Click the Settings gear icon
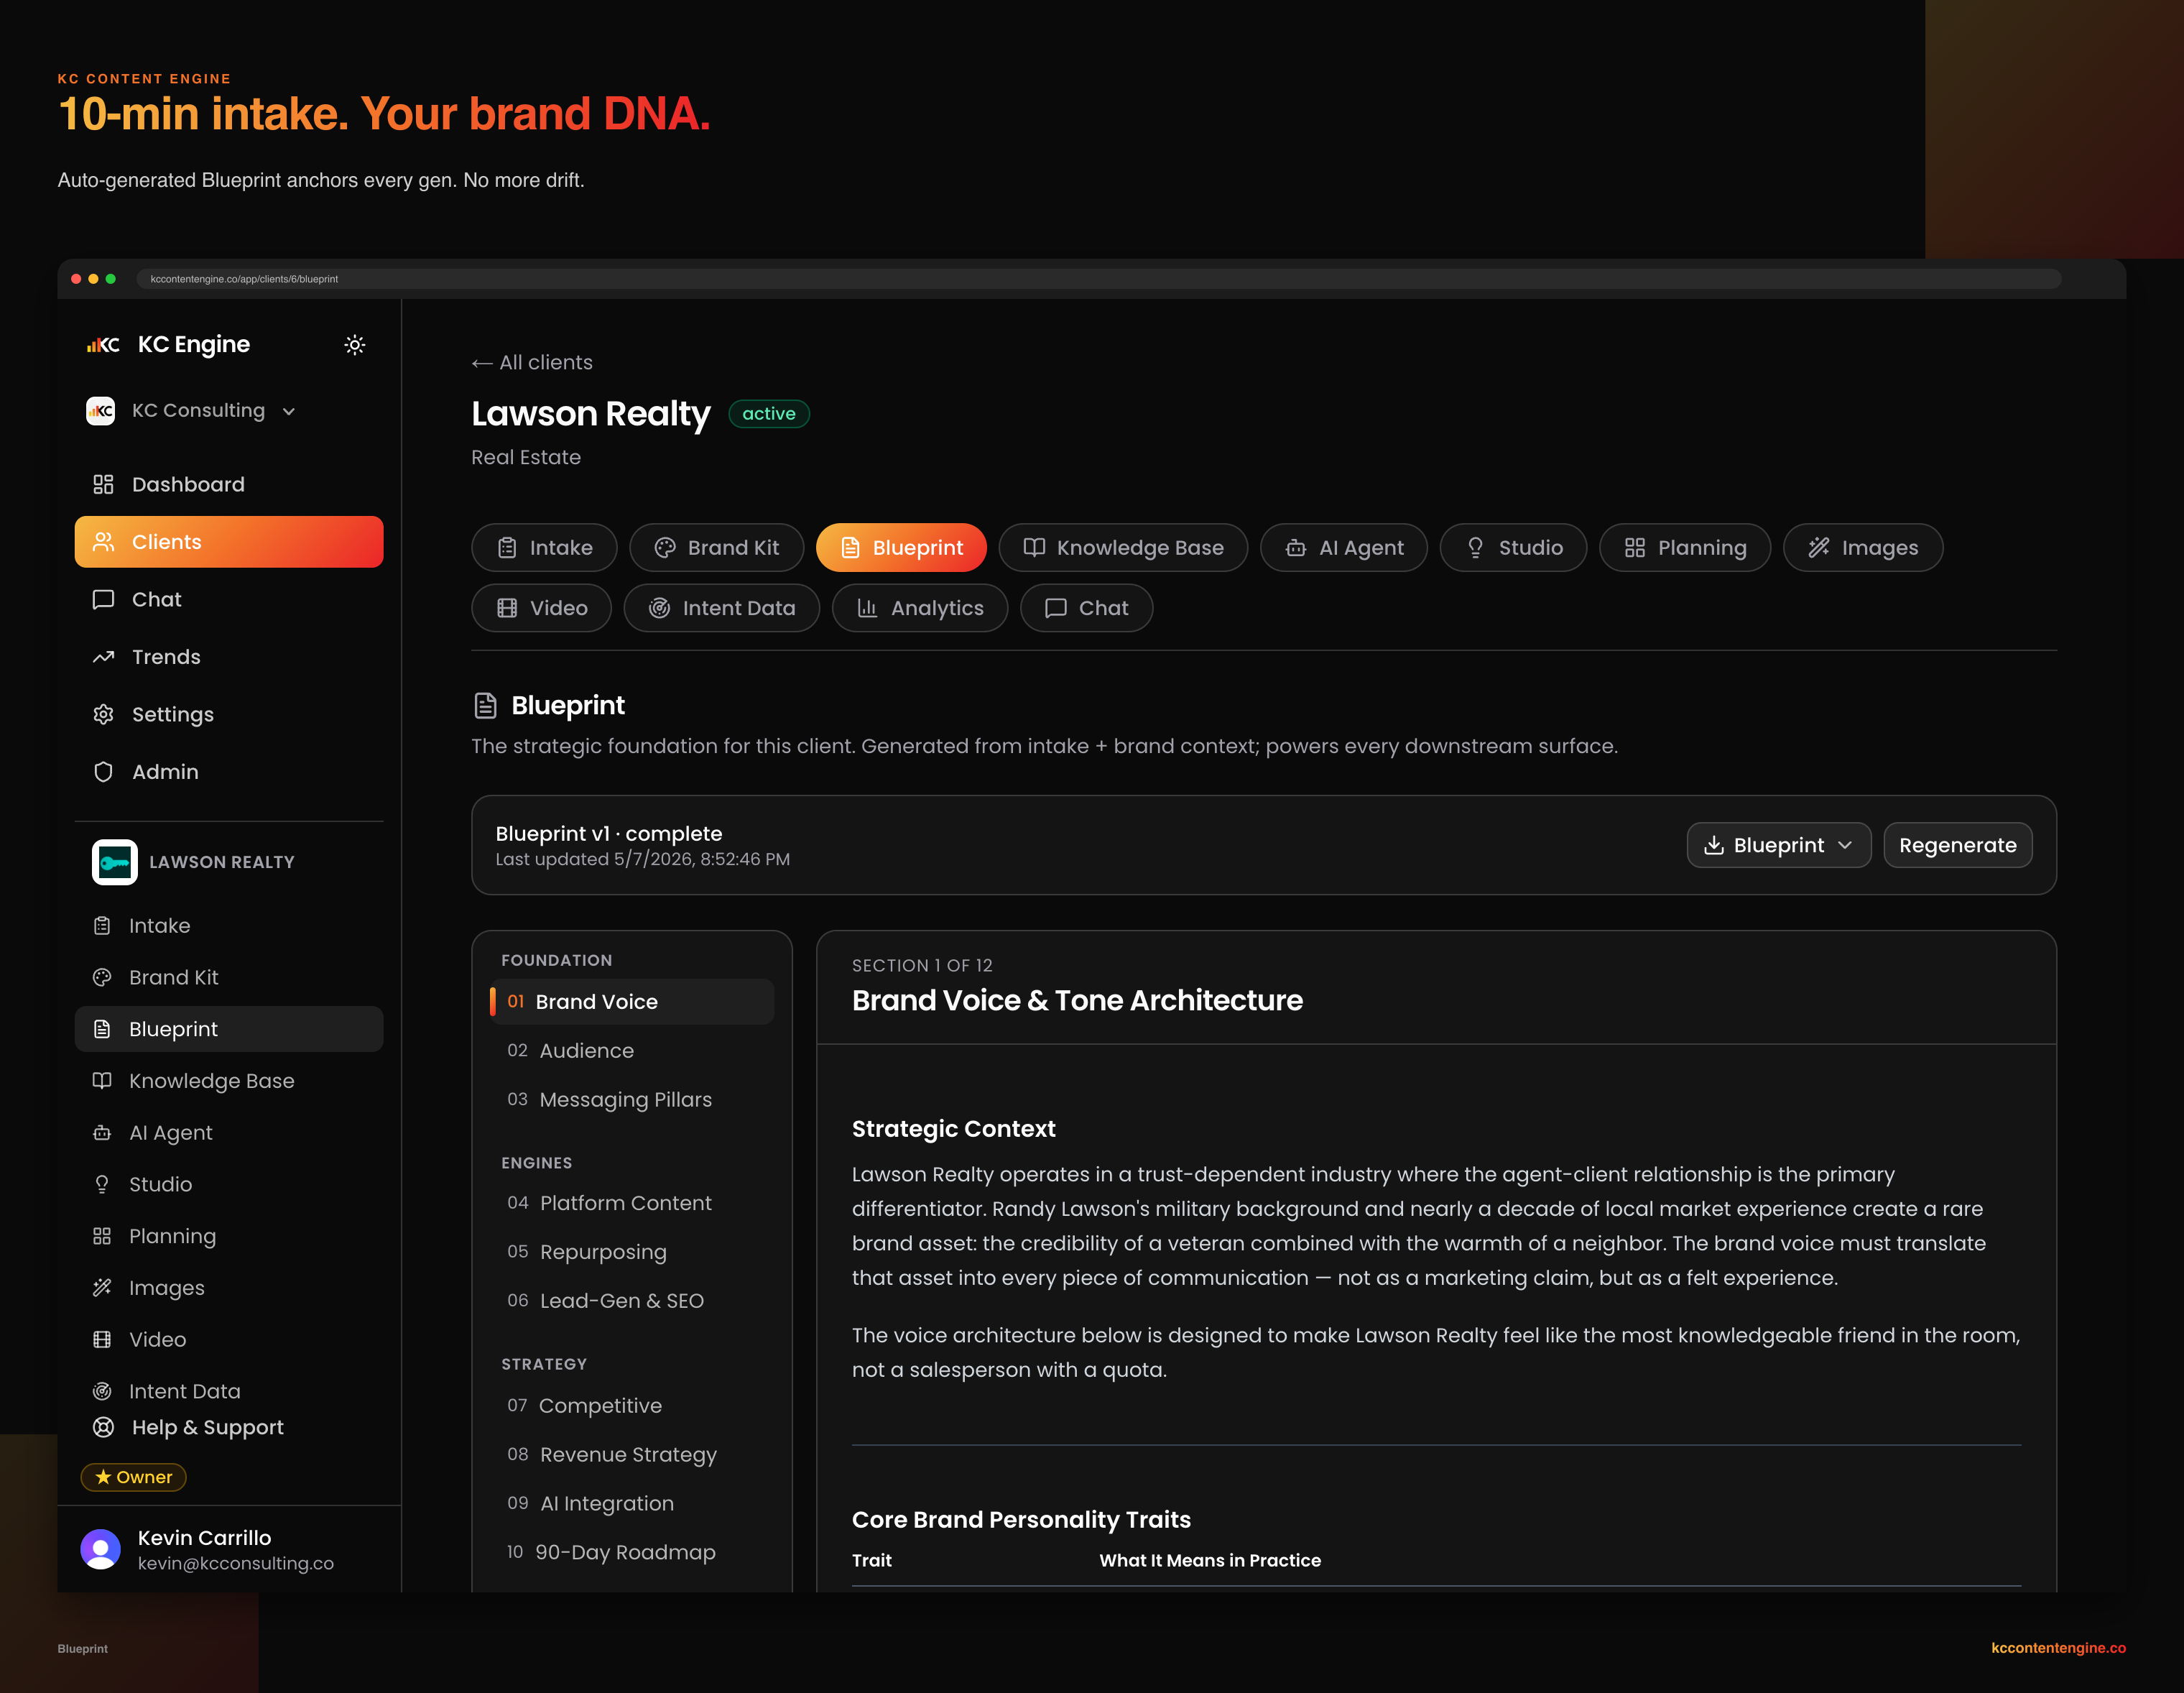The image size is (2184, 1693). pyautogui.click(x=103, y=715)
